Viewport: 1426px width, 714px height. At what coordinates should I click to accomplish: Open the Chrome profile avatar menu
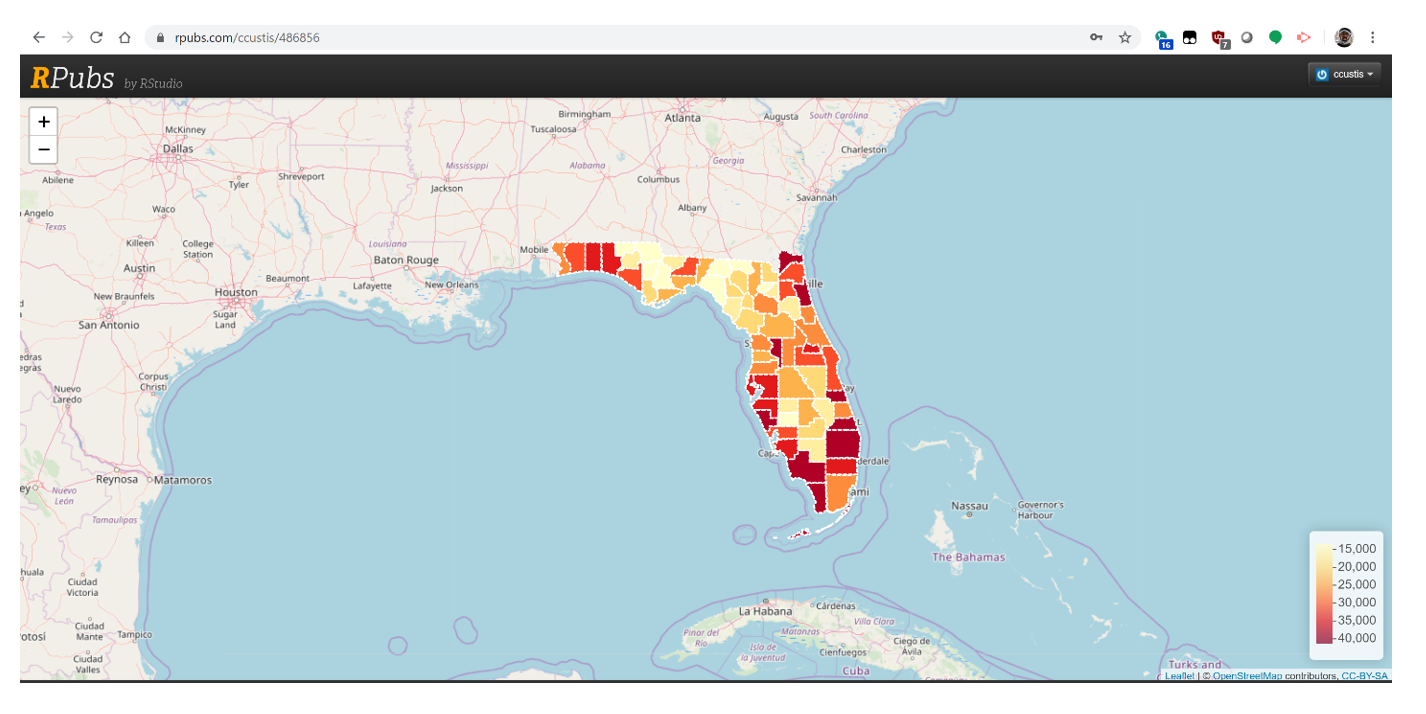tap(1344, 37)
